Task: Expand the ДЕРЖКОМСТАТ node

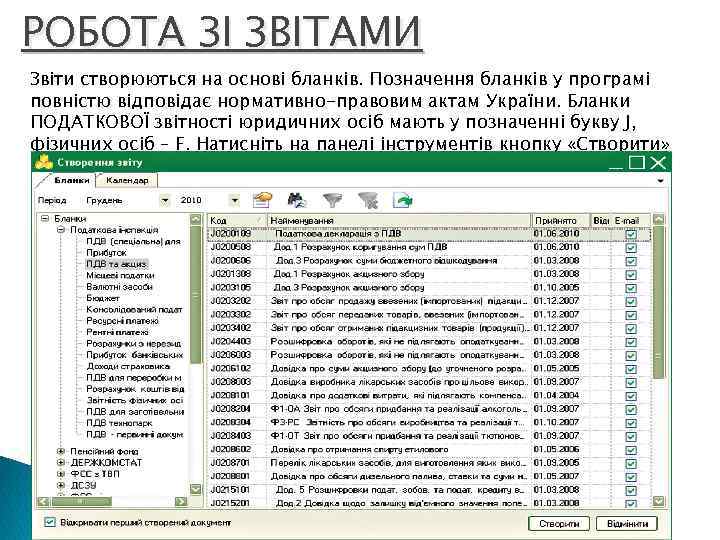Action: click(61, 462)
